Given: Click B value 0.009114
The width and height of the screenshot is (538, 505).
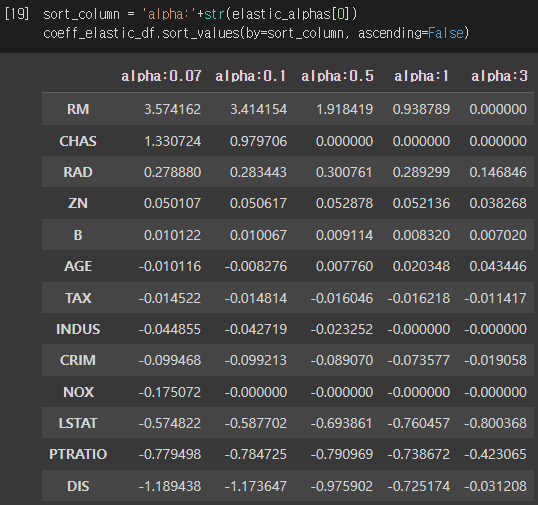Looking at the screenshot, I should point(344,235).
